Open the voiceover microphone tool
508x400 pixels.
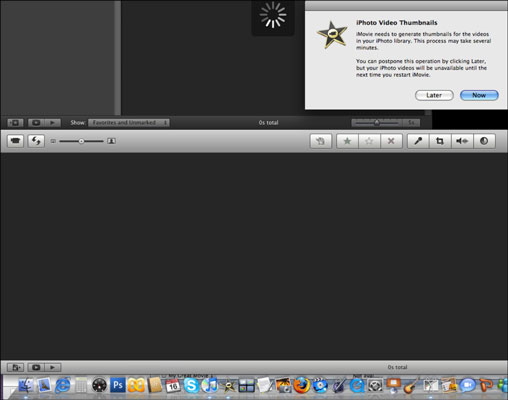(418, 141)
